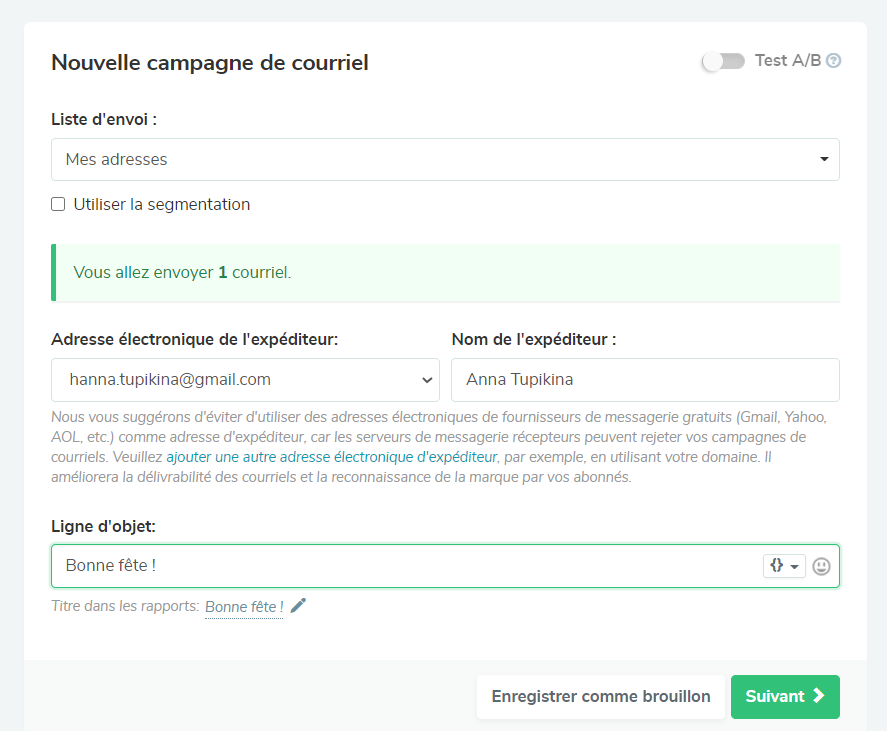Click the "Ligne d'objet:" field label
The image size is (887, 731).
103,525
